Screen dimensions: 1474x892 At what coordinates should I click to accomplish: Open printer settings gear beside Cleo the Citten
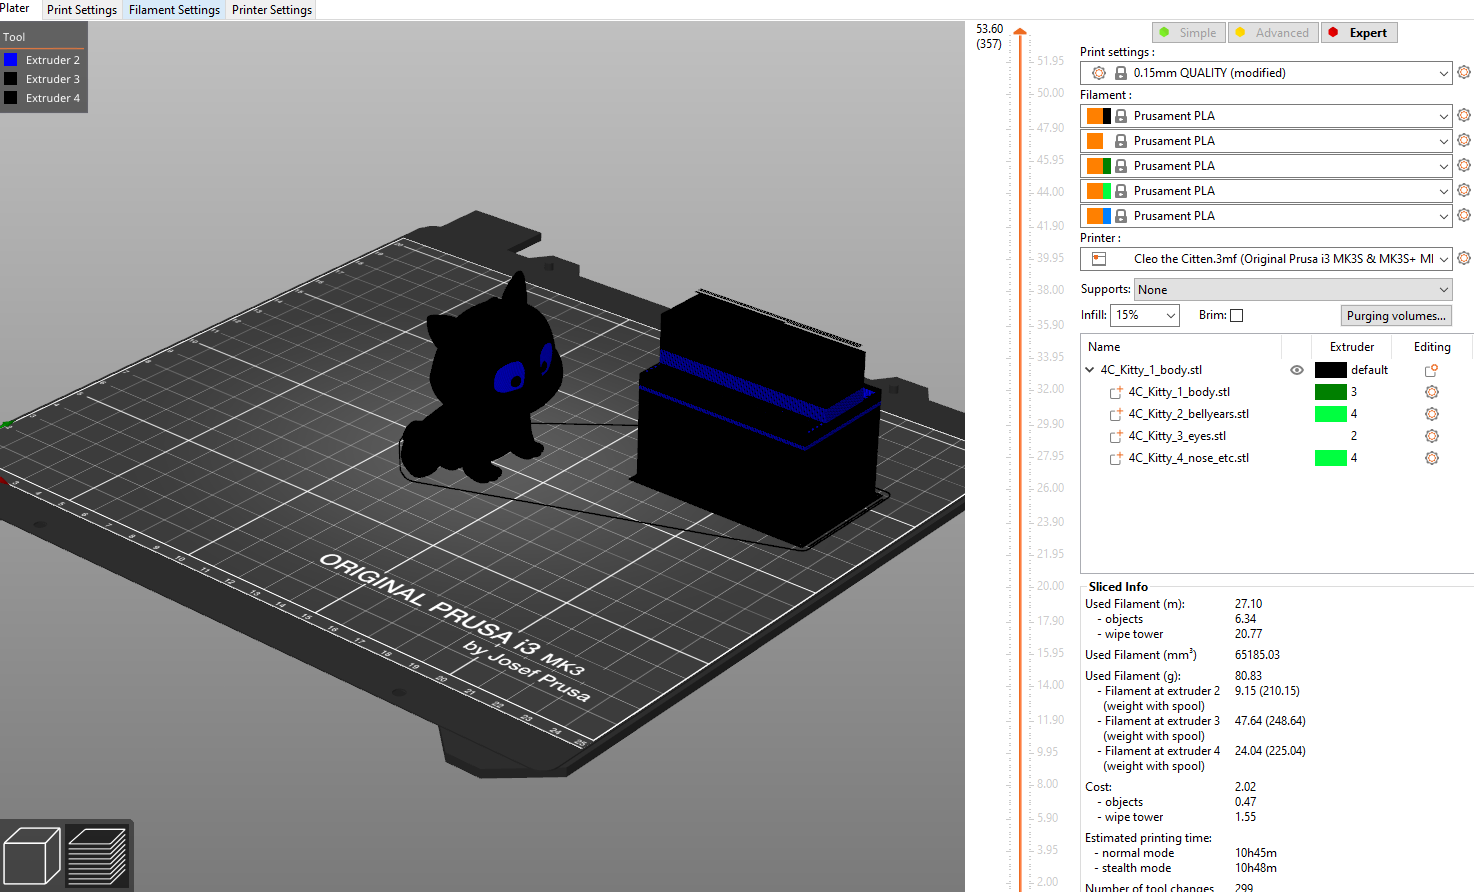(1464, 258)
